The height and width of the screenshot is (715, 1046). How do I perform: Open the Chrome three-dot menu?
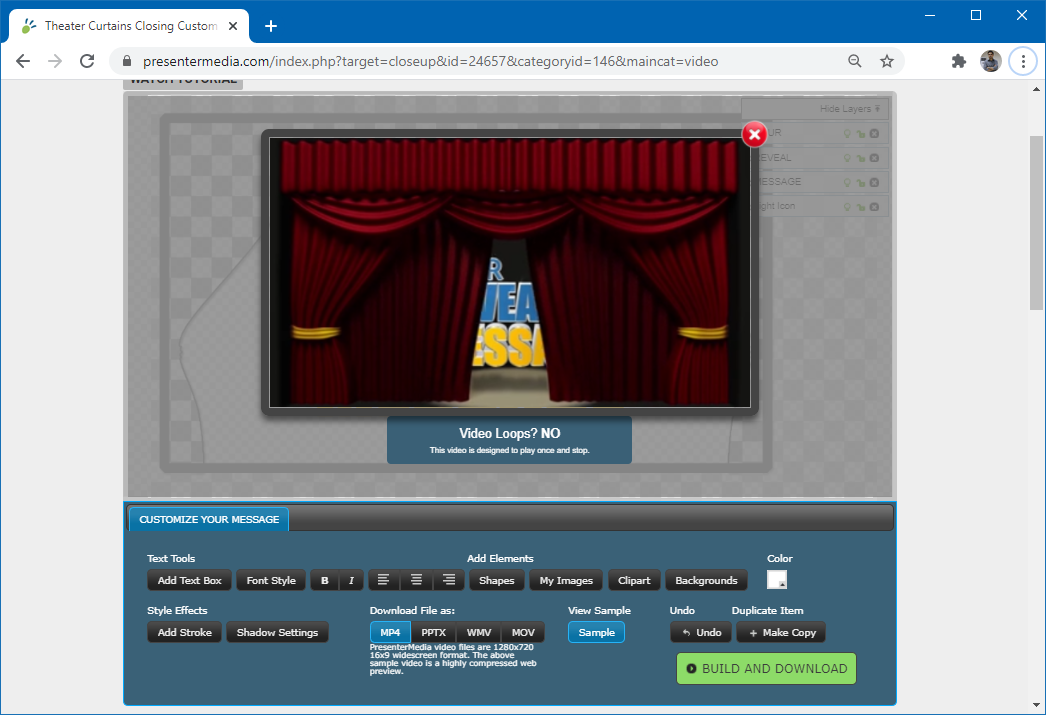(x=1022, y=61)
